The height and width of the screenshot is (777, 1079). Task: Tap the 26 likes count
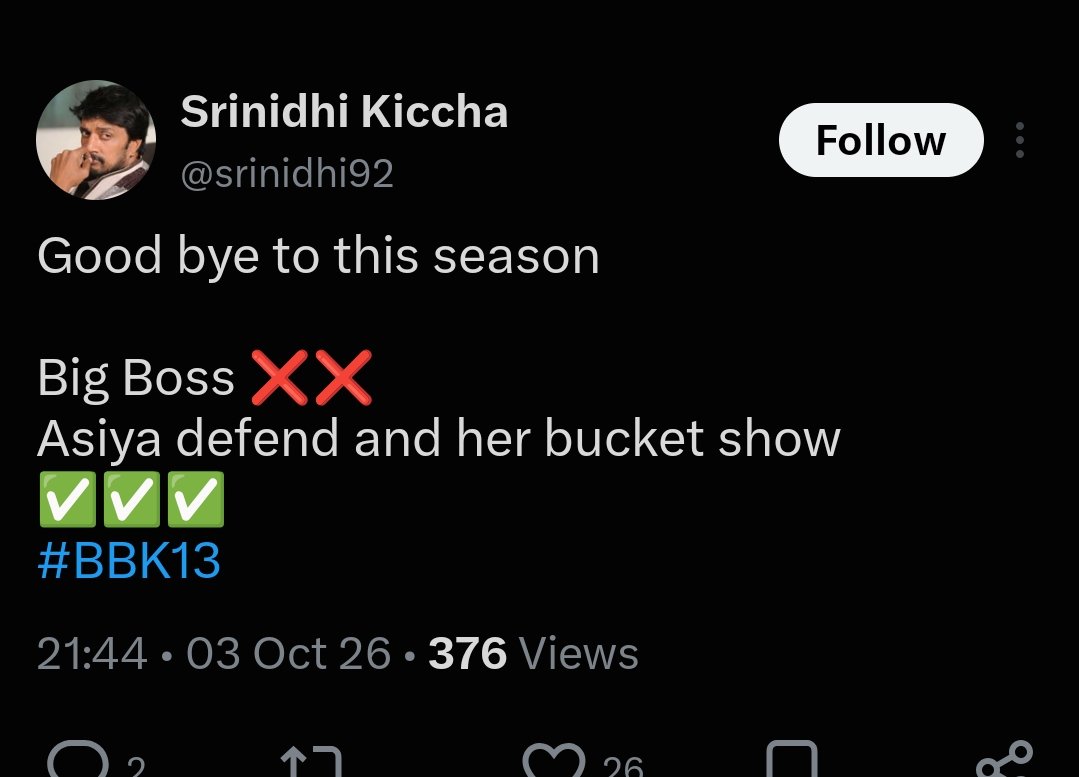(623, 765)
